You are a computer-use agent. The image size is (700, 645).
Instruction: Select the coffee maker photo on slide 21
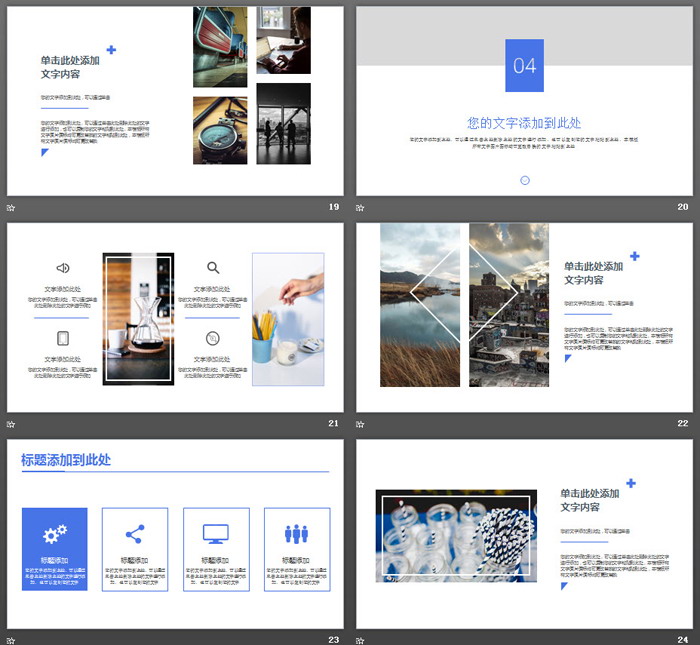(138, 318)
